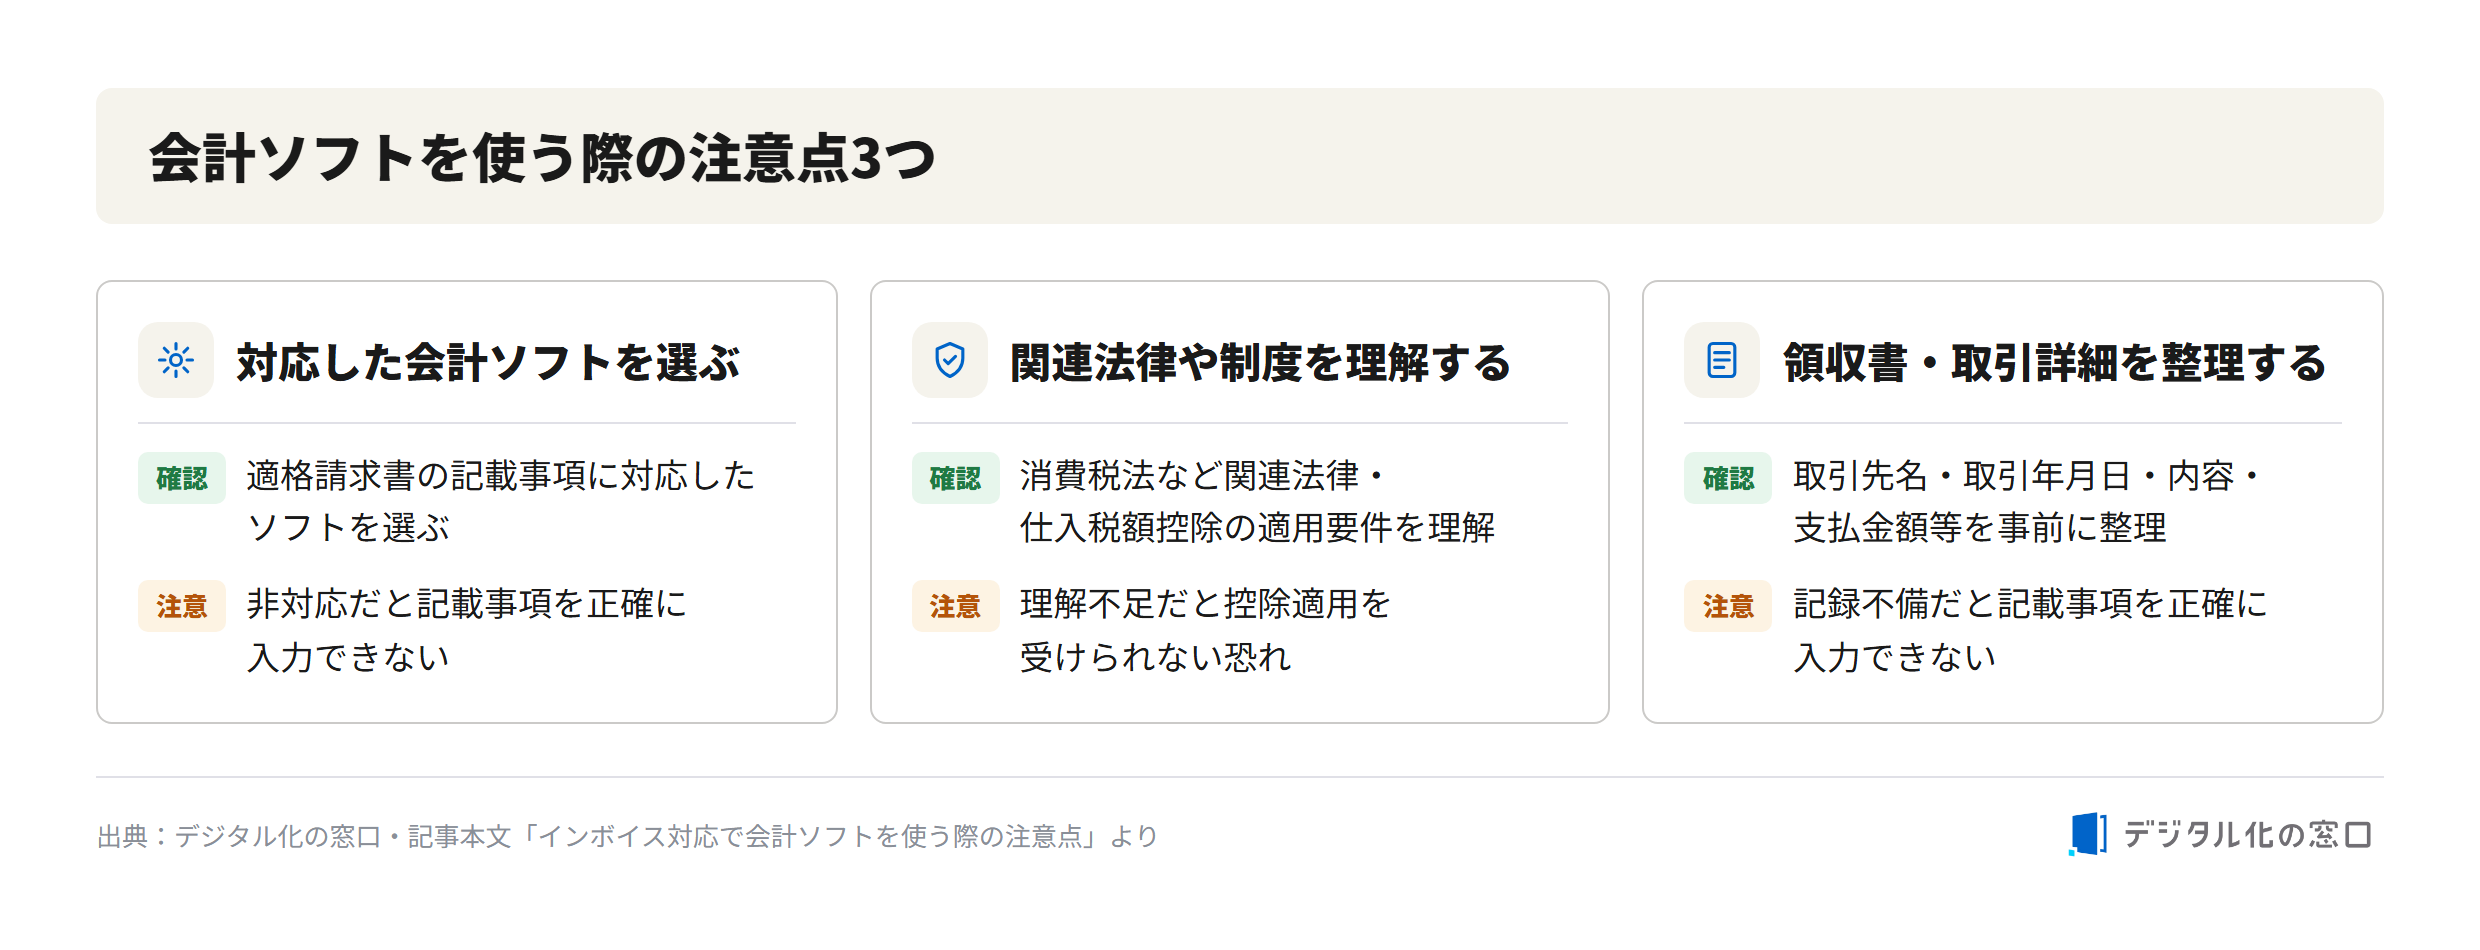Click the document icon in the third card
Screen dimensions: 2480x950
click(1722, 360)
